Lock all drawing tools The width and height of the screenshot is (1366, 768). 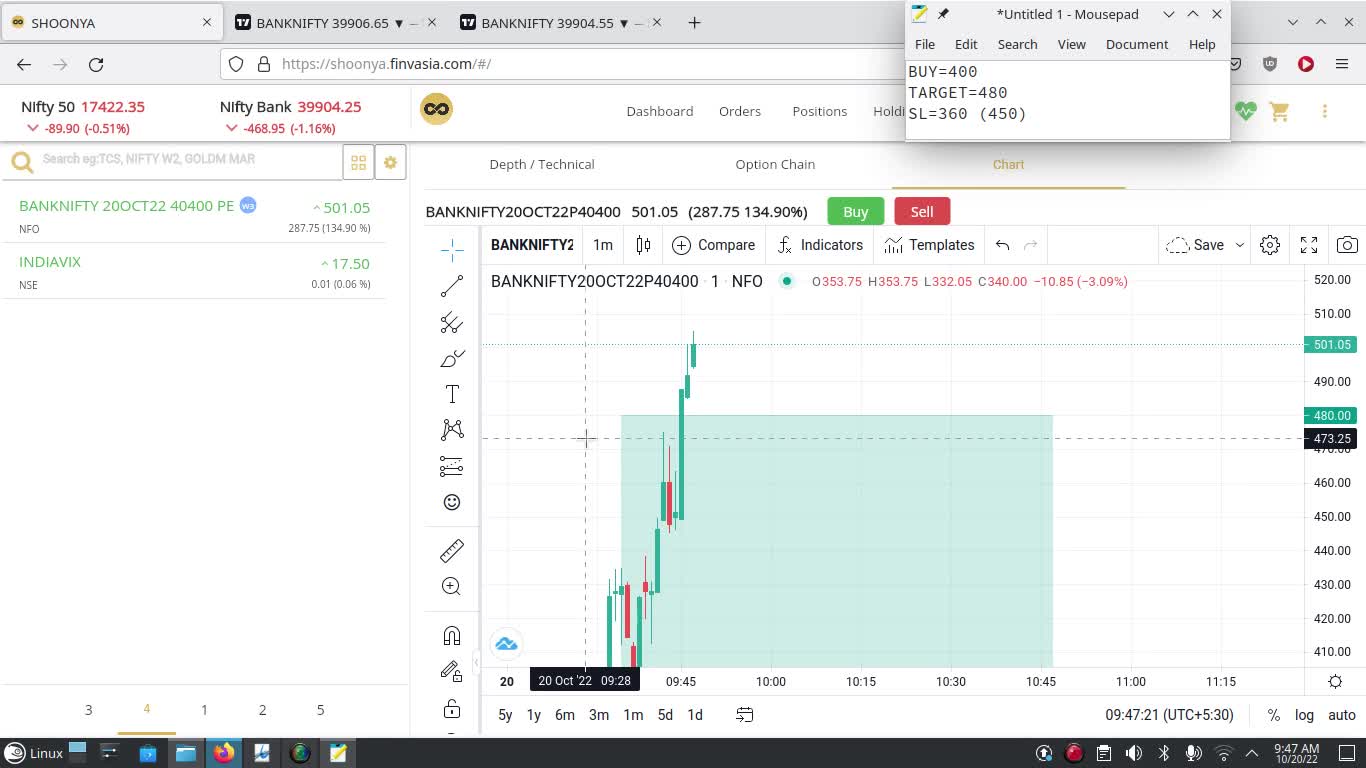pyautogui.click(x=452, y=709)
